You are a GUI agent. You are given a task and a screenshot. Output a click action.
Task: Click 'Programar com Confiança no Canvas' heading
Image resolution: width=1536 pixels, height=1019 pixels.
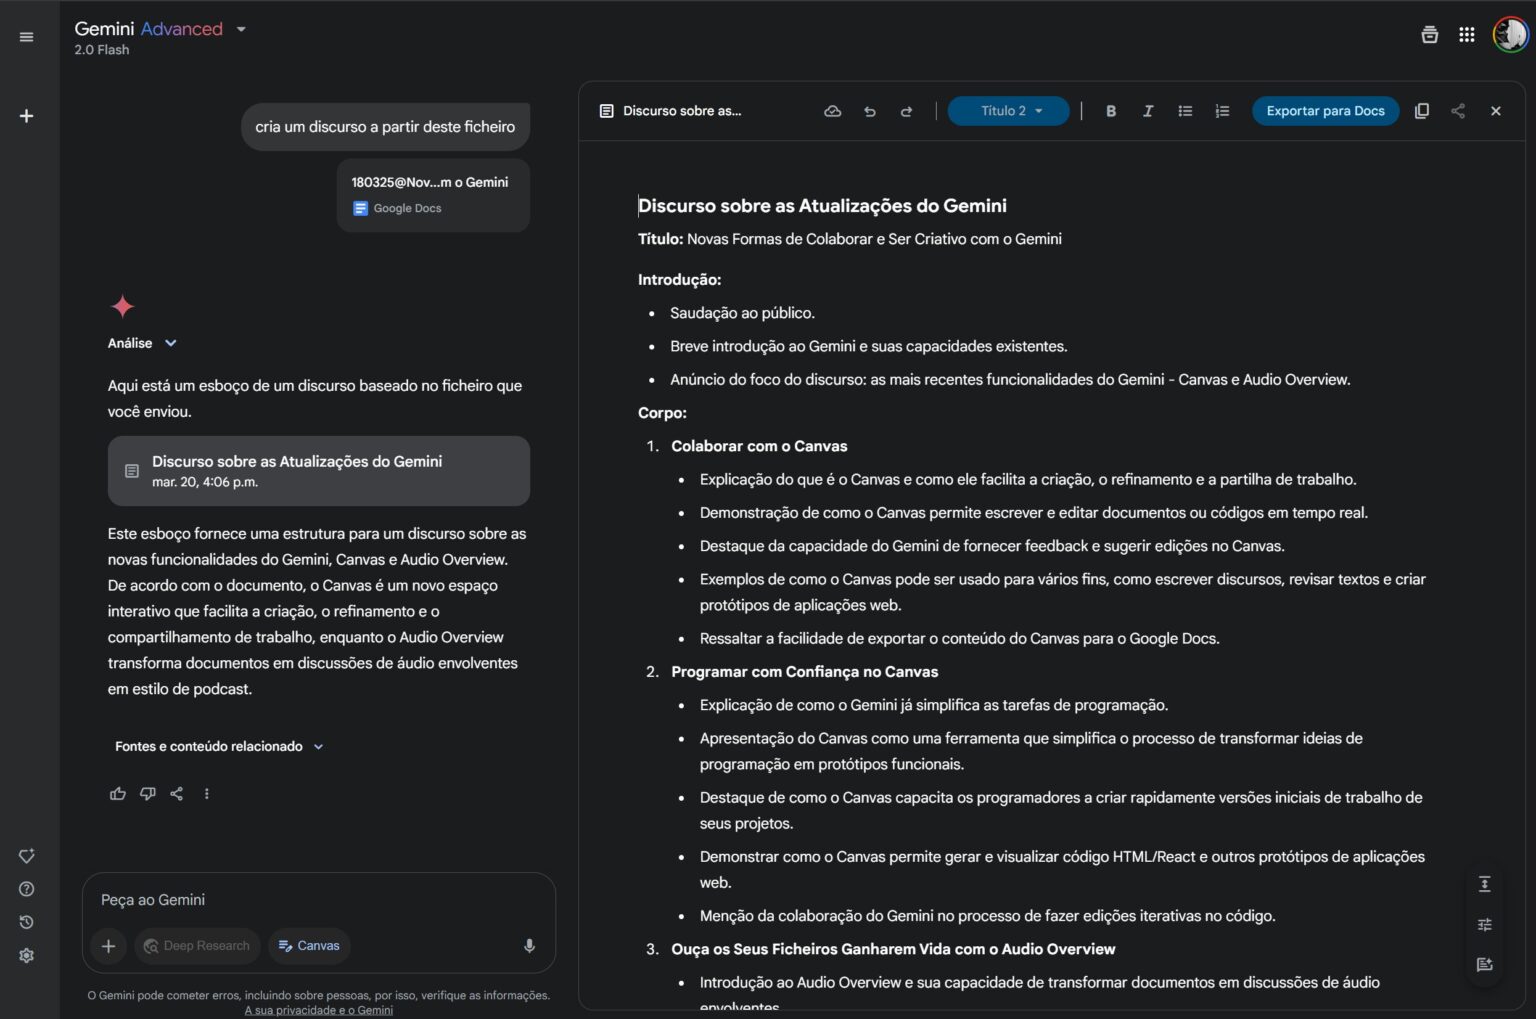[804, 672]
